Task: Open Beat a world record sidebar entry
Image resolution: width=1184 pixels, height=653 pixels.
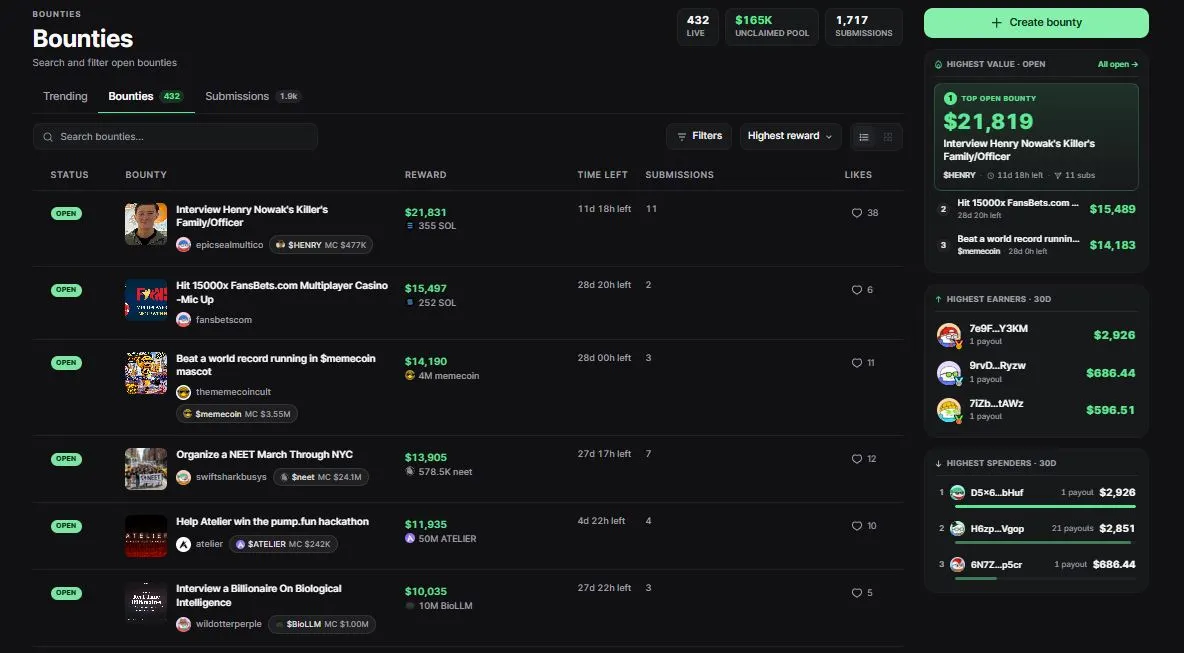Action: (1036, 245)
